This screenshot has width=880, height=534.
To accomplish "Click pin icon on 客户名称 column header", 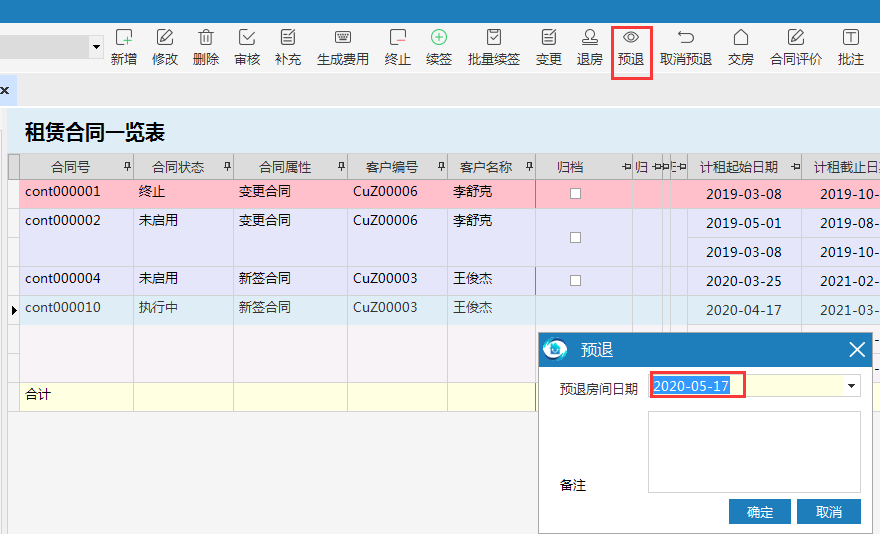I will click(x=529, y=166).
